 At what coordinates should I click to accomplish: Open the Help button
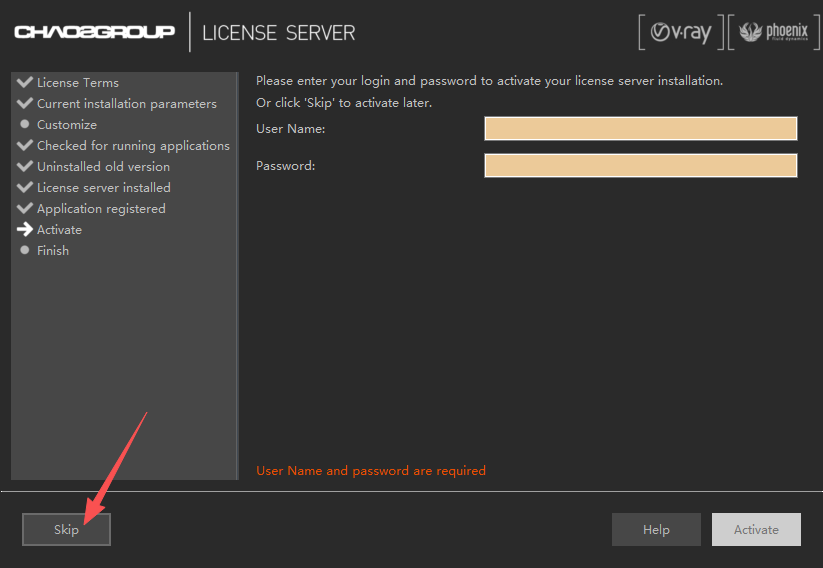coord(656,529)
